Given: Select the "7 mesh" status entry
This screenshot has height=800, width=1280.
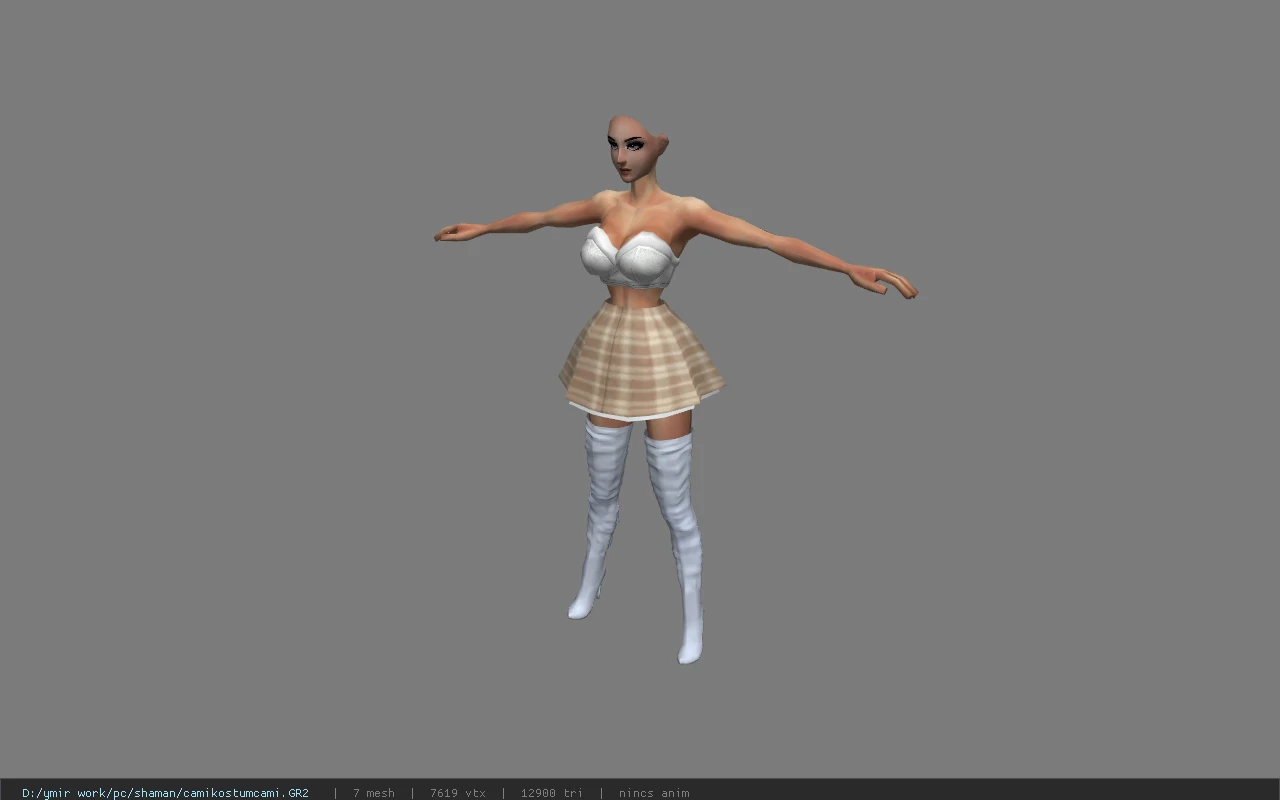Looking at the screenshot, I should [373, 793].
